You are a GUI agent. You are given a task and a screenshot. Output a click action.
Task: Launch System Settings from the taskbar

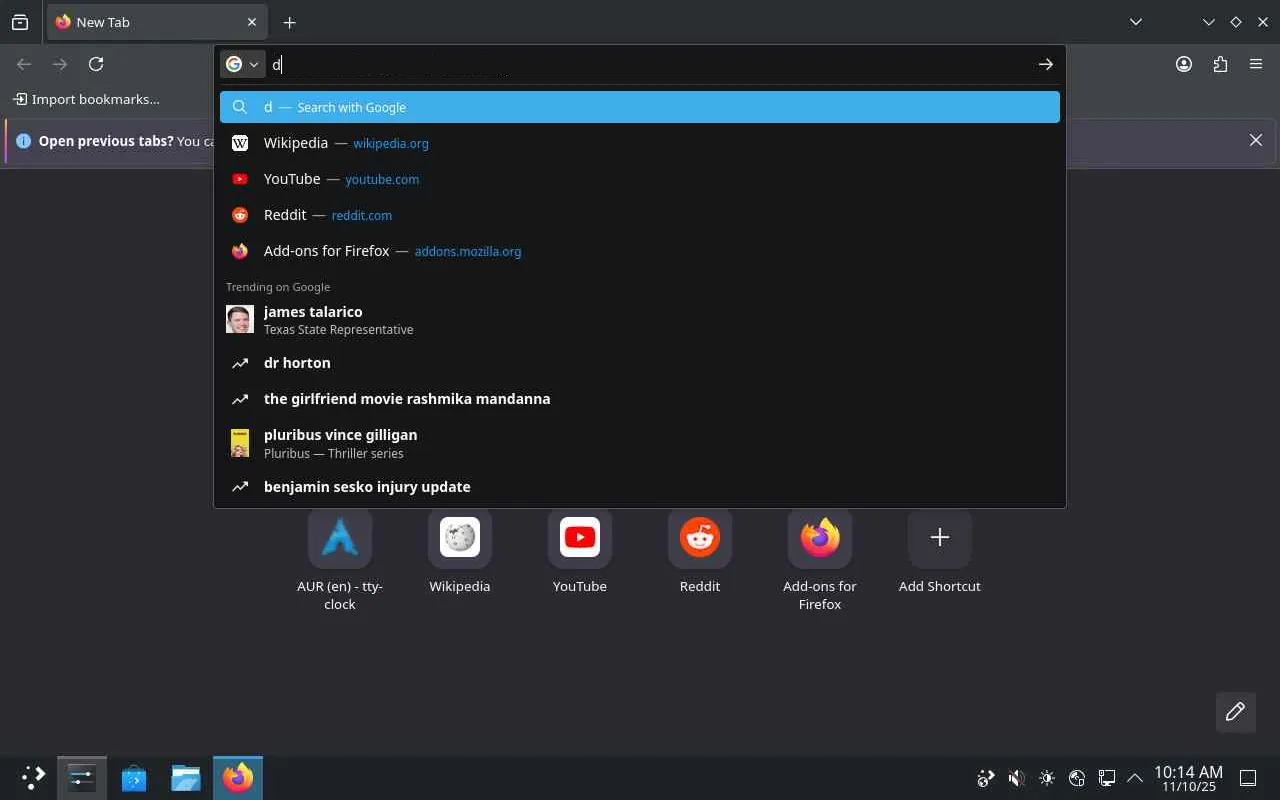82,778
